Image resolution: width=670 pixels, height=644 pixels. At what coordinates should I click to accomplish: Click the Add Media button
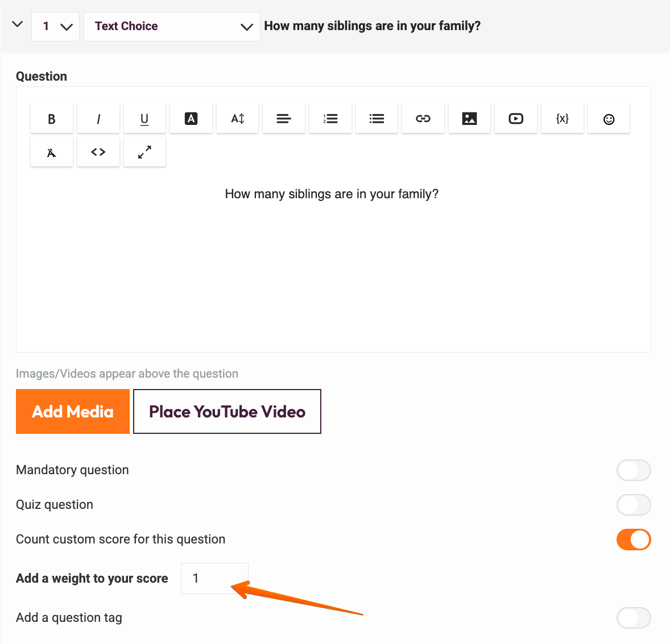(73, 412)
